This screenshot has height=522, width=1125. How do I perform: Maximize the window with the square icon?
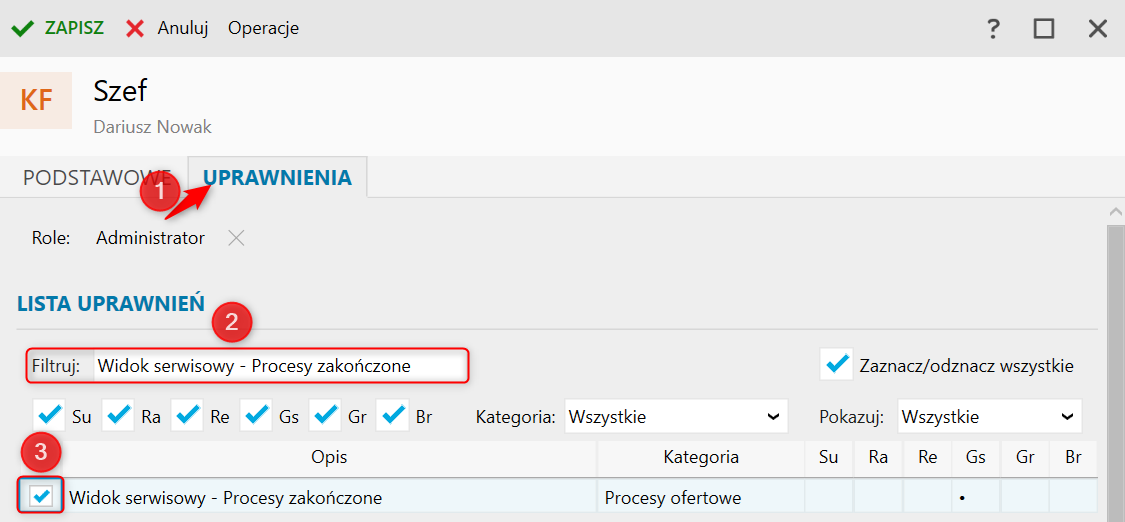coord(1044,28)
